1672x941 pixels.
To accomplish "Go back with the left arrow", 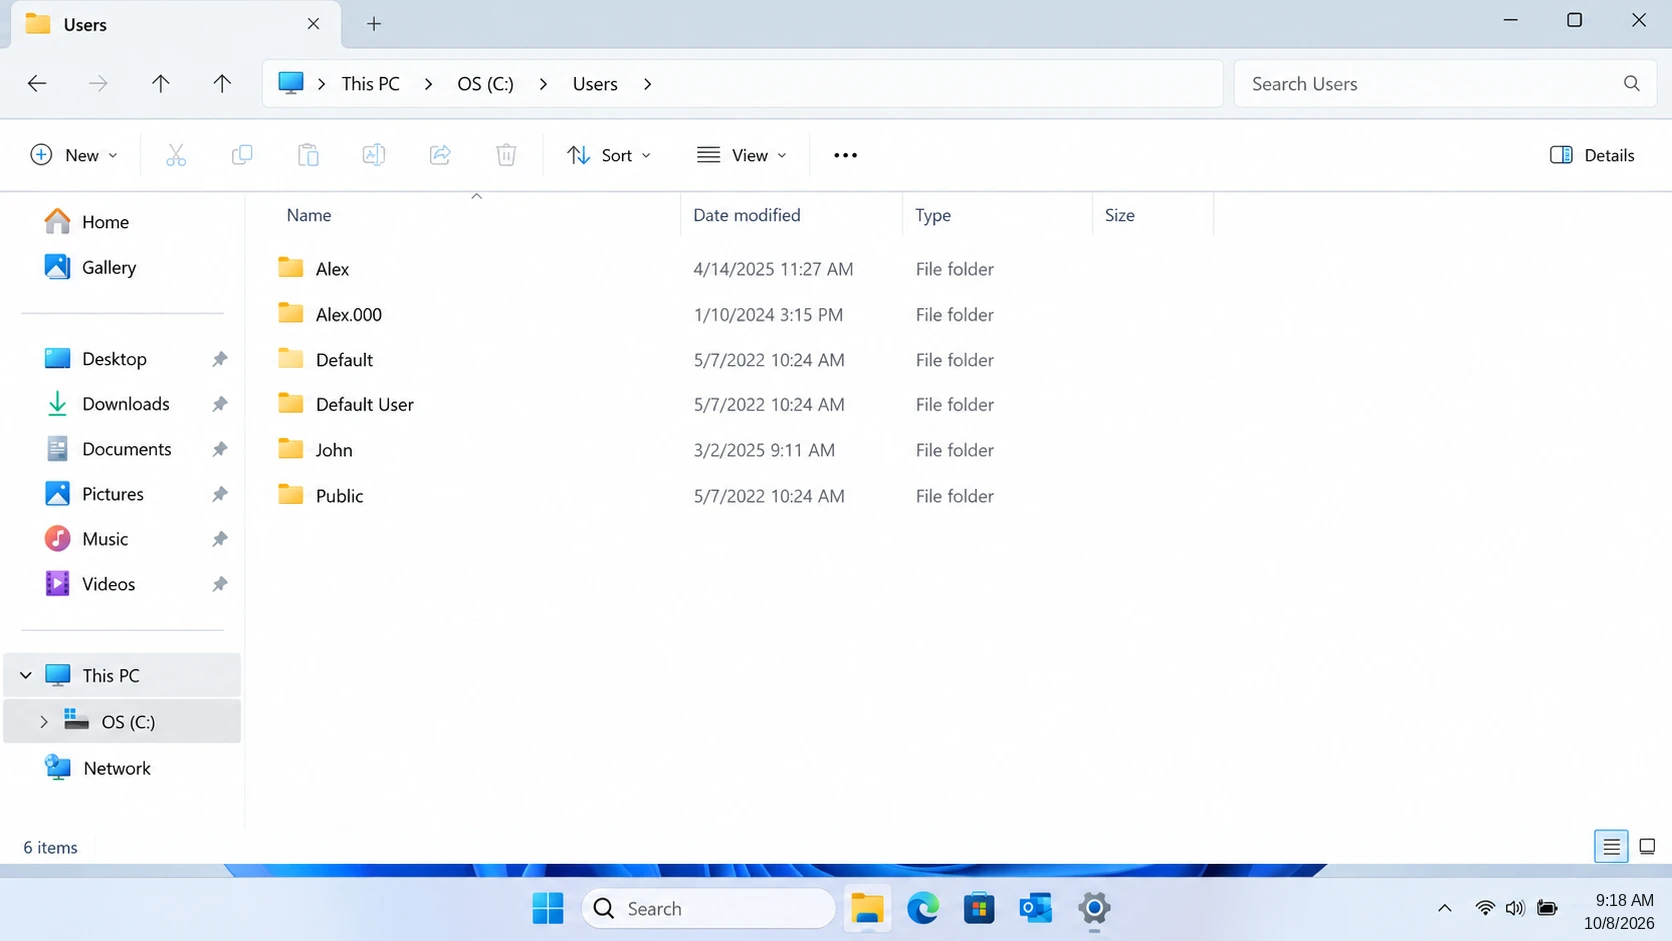I will [x=37, y=84].
